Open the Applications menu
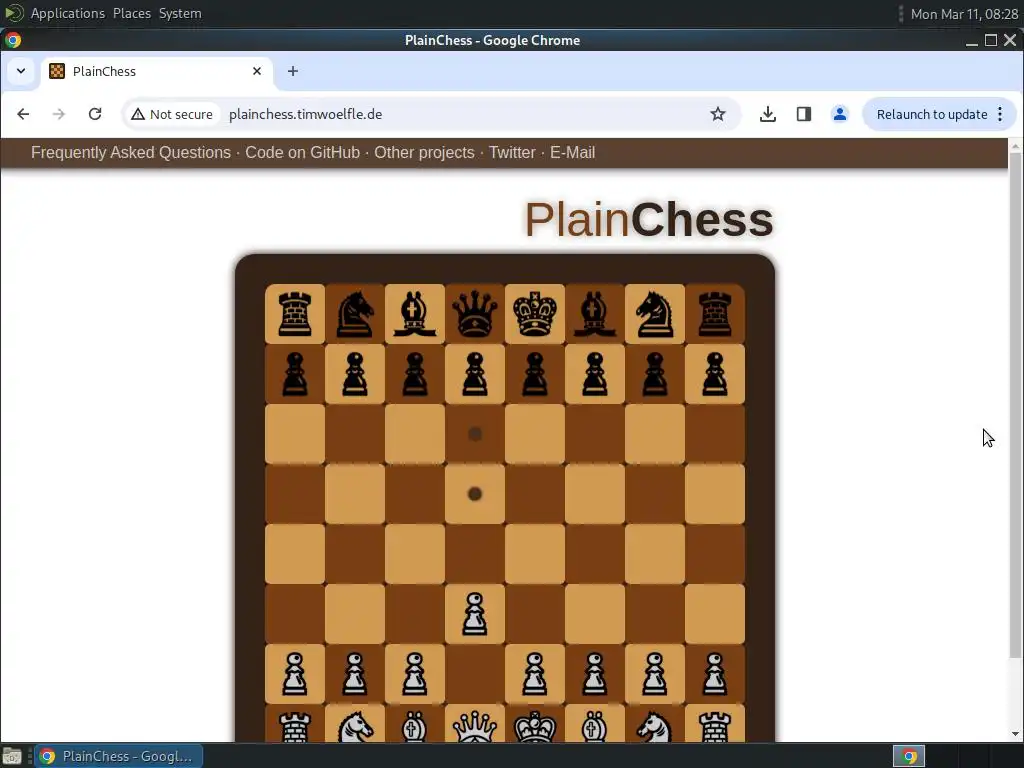Image resolution: width=1024 pixels, height=768 pixels. [x=67, y=13]
